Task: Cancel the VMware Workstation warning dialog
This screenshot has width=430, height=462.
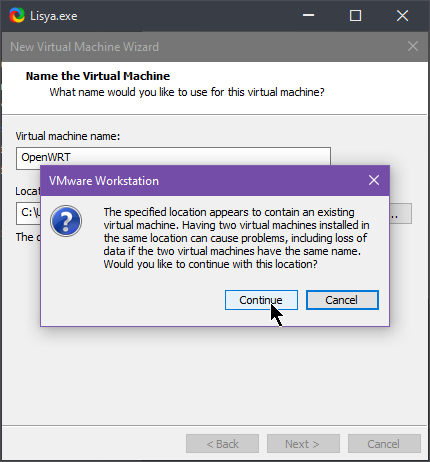Action: click(x=342, y=300)
